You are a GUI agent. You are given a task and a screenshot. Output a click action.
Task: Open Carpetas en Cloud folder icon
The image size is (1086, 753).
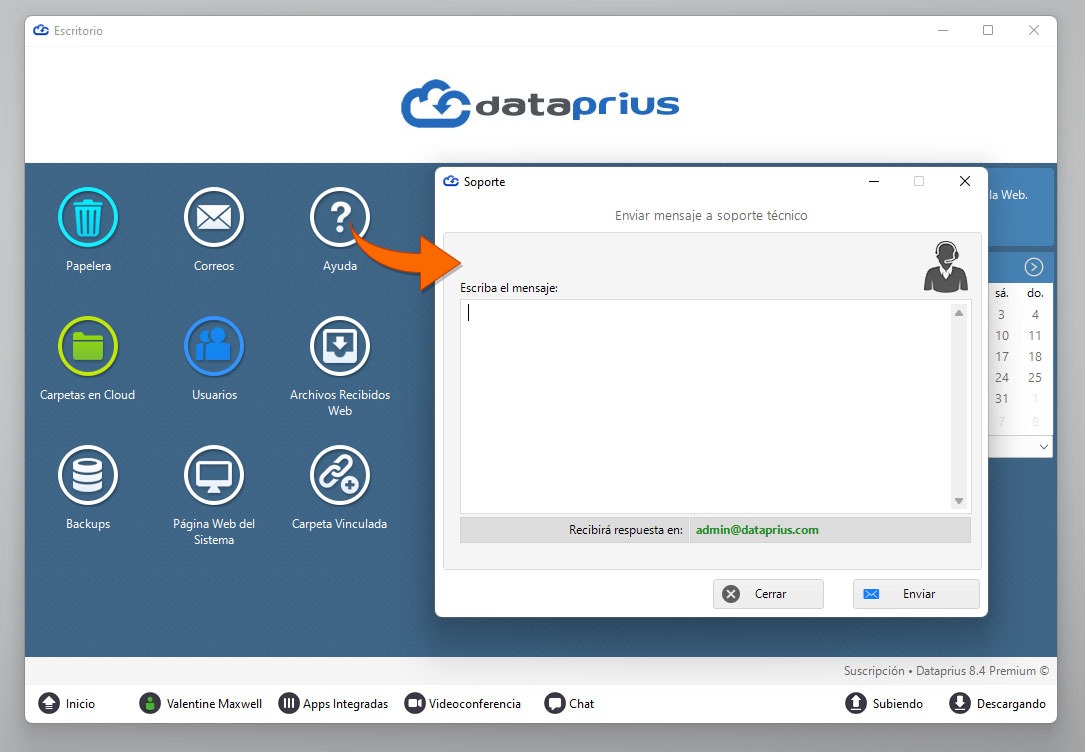coord(88,346)
